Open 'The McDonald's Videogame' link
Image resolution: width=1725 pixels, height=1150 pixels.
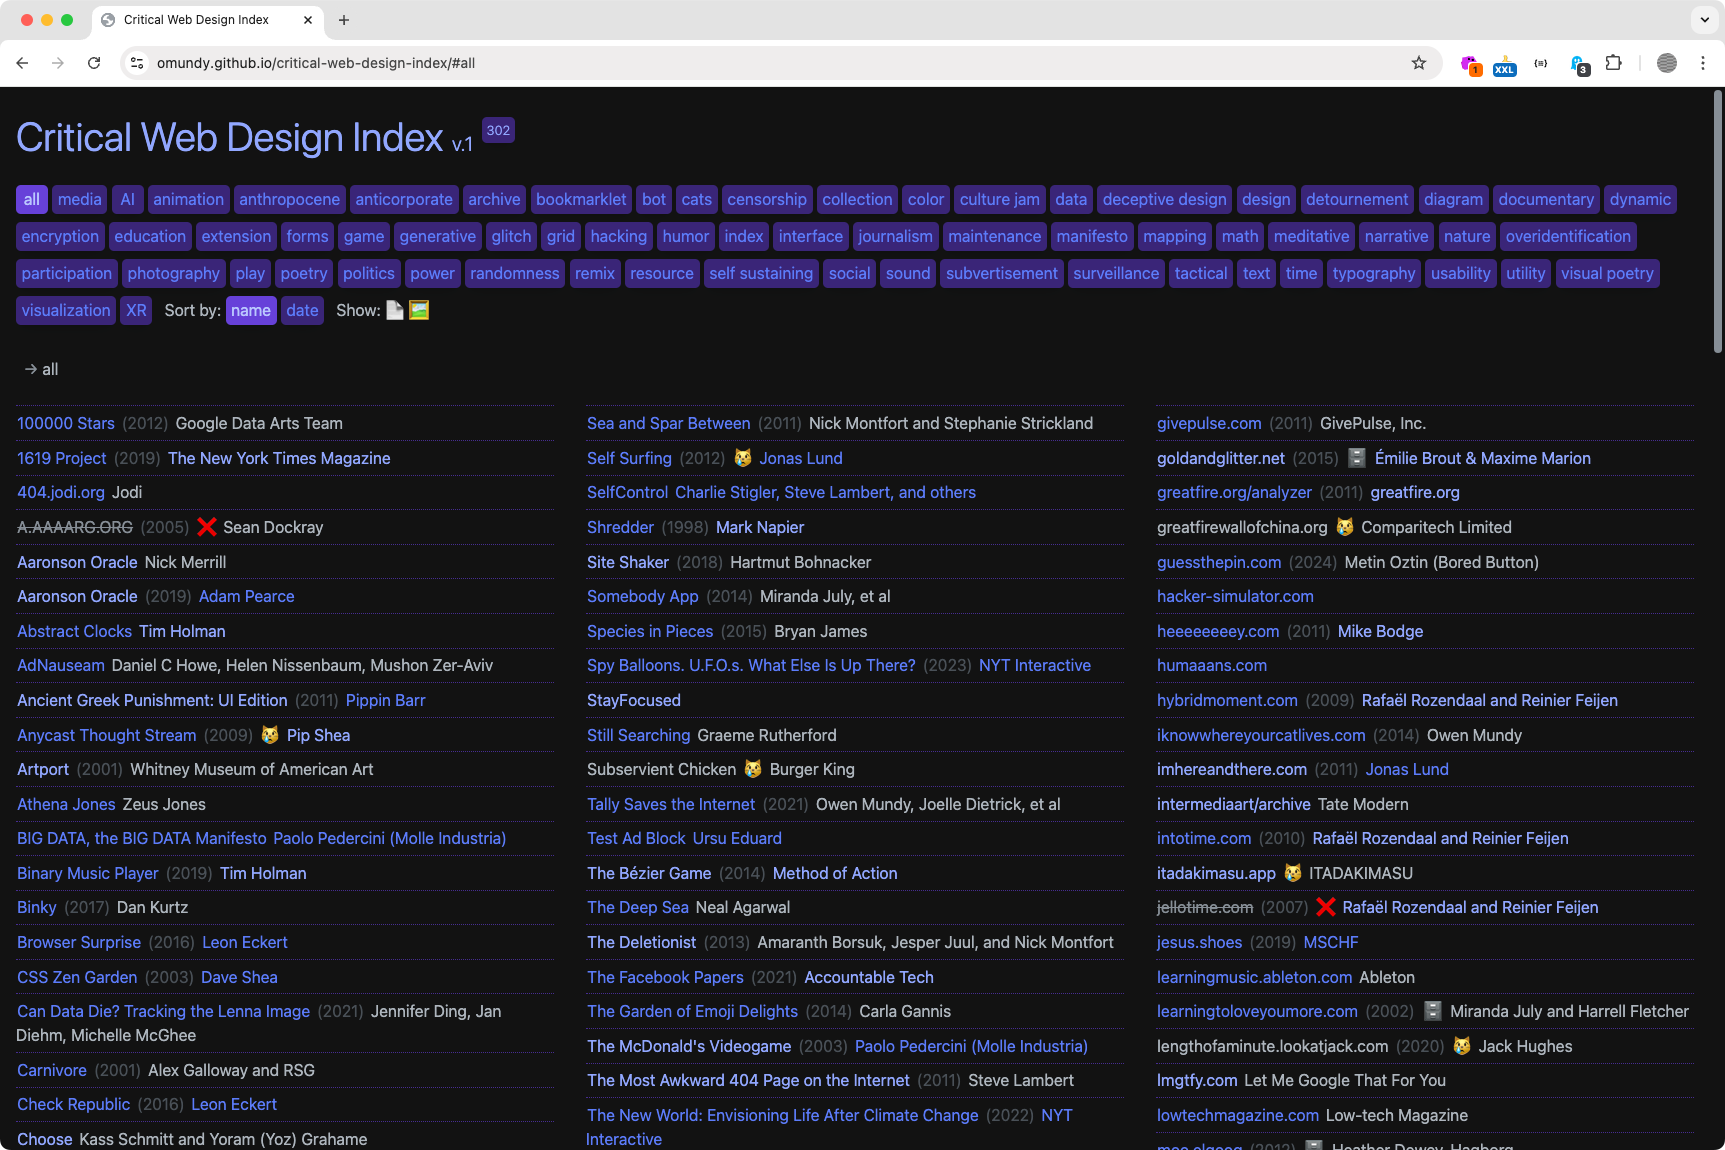(x=689, y=1046)
